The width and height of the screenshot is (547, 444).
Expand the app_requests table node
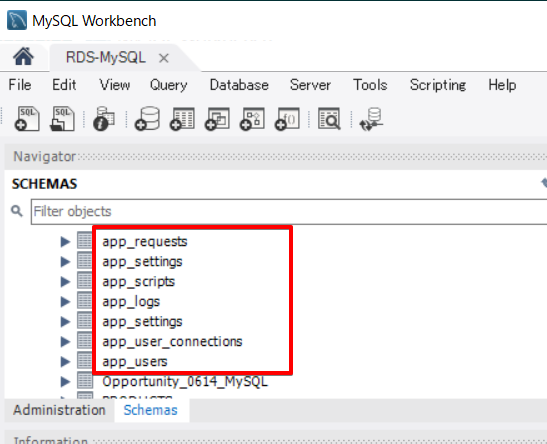pos(65,241)
